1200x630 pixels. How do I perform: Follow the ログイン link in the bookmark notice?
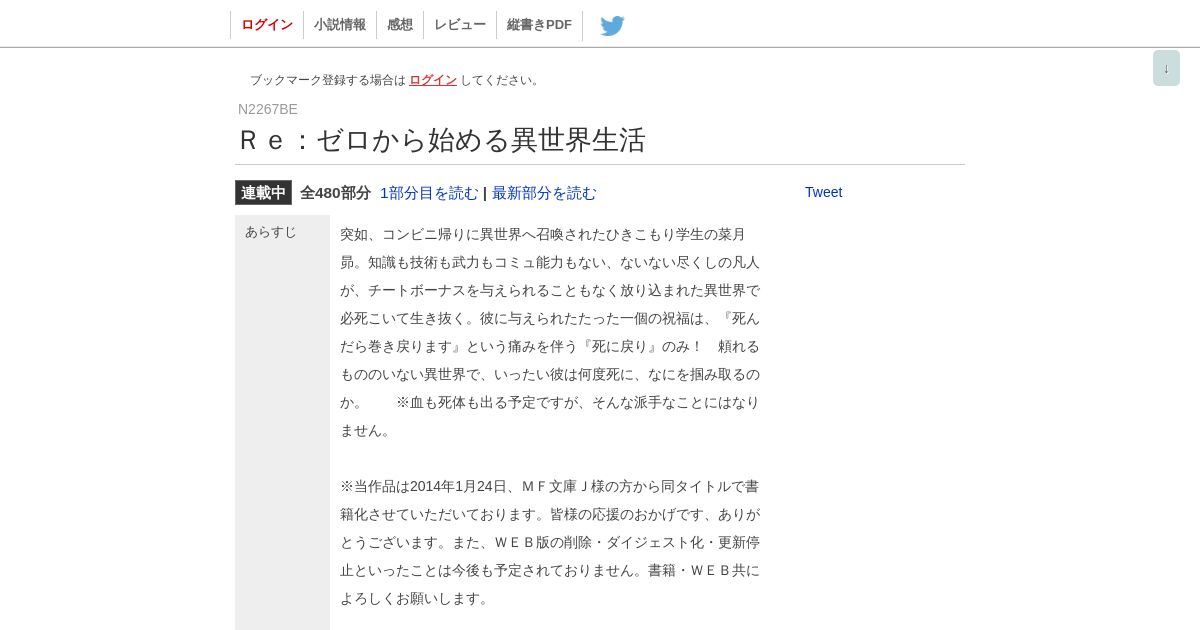pos(433,80)
